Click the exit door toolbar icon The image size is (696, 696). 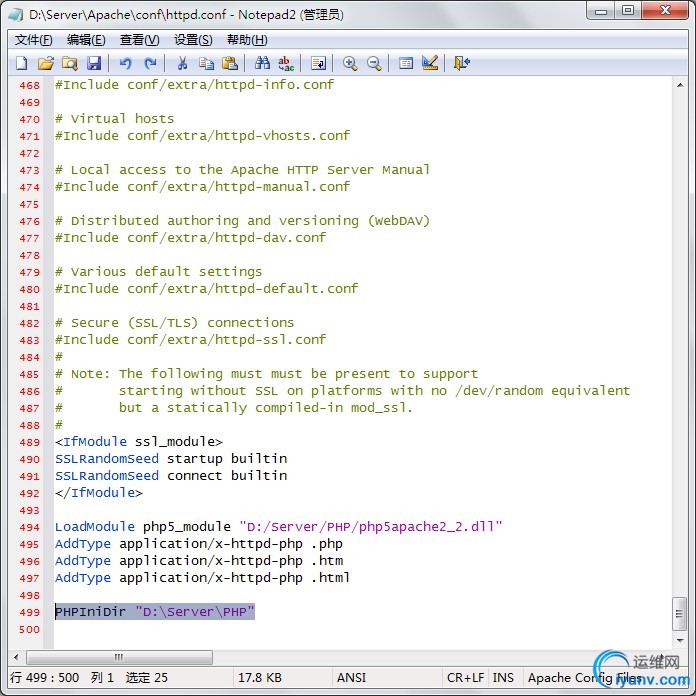click(462, 63)
